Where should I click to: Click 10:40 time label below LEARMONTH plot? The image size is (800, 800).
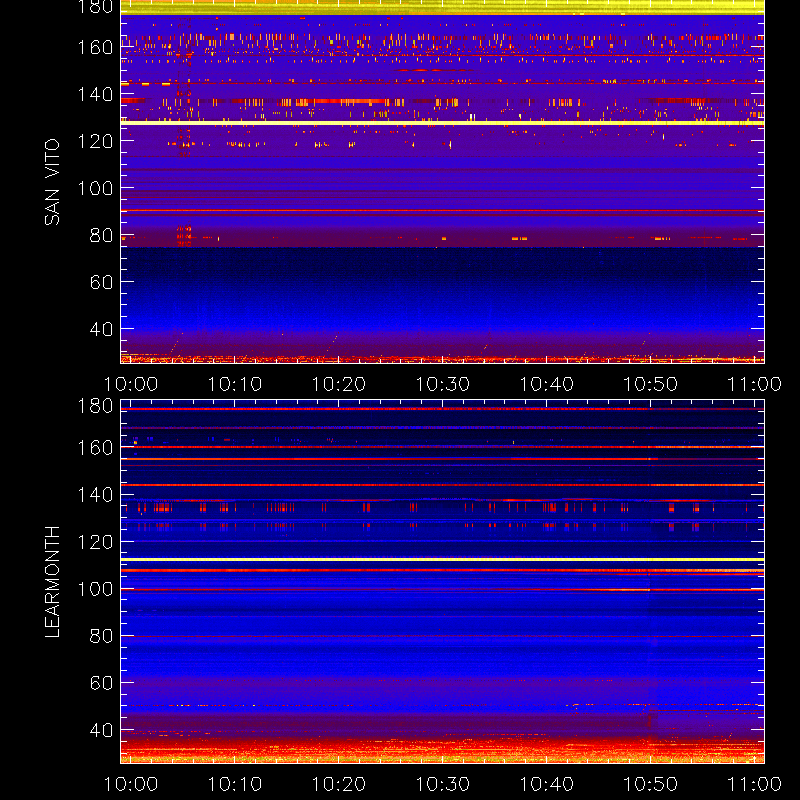pos(546,784)
